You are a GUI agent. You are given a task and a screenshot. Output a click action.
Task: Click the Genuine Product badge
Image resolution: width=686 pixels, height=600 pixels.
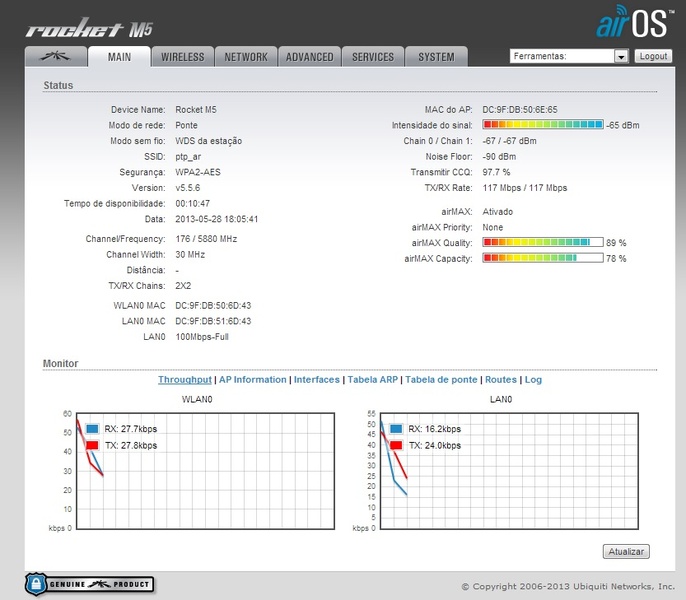click(x=89, y=584)
